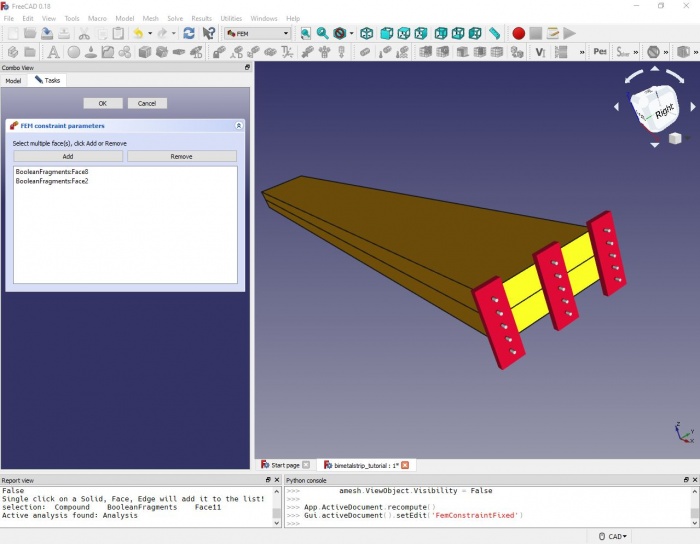This screenshot has height=544, width=700.
Task: Click the Report view scrollbar down arrow
Action: [x=277, y=523]
